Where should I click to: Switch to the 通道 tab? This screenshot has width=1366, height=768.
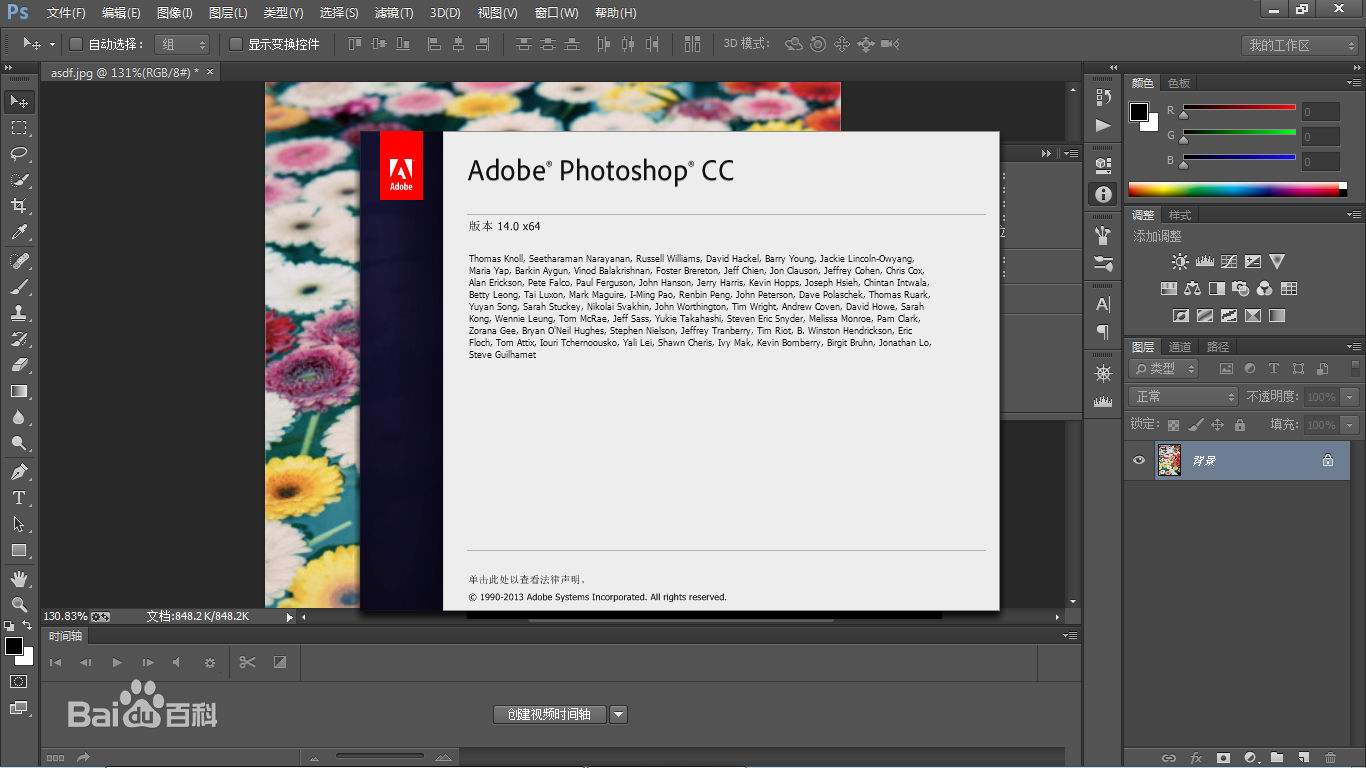tap(1180, 347)
